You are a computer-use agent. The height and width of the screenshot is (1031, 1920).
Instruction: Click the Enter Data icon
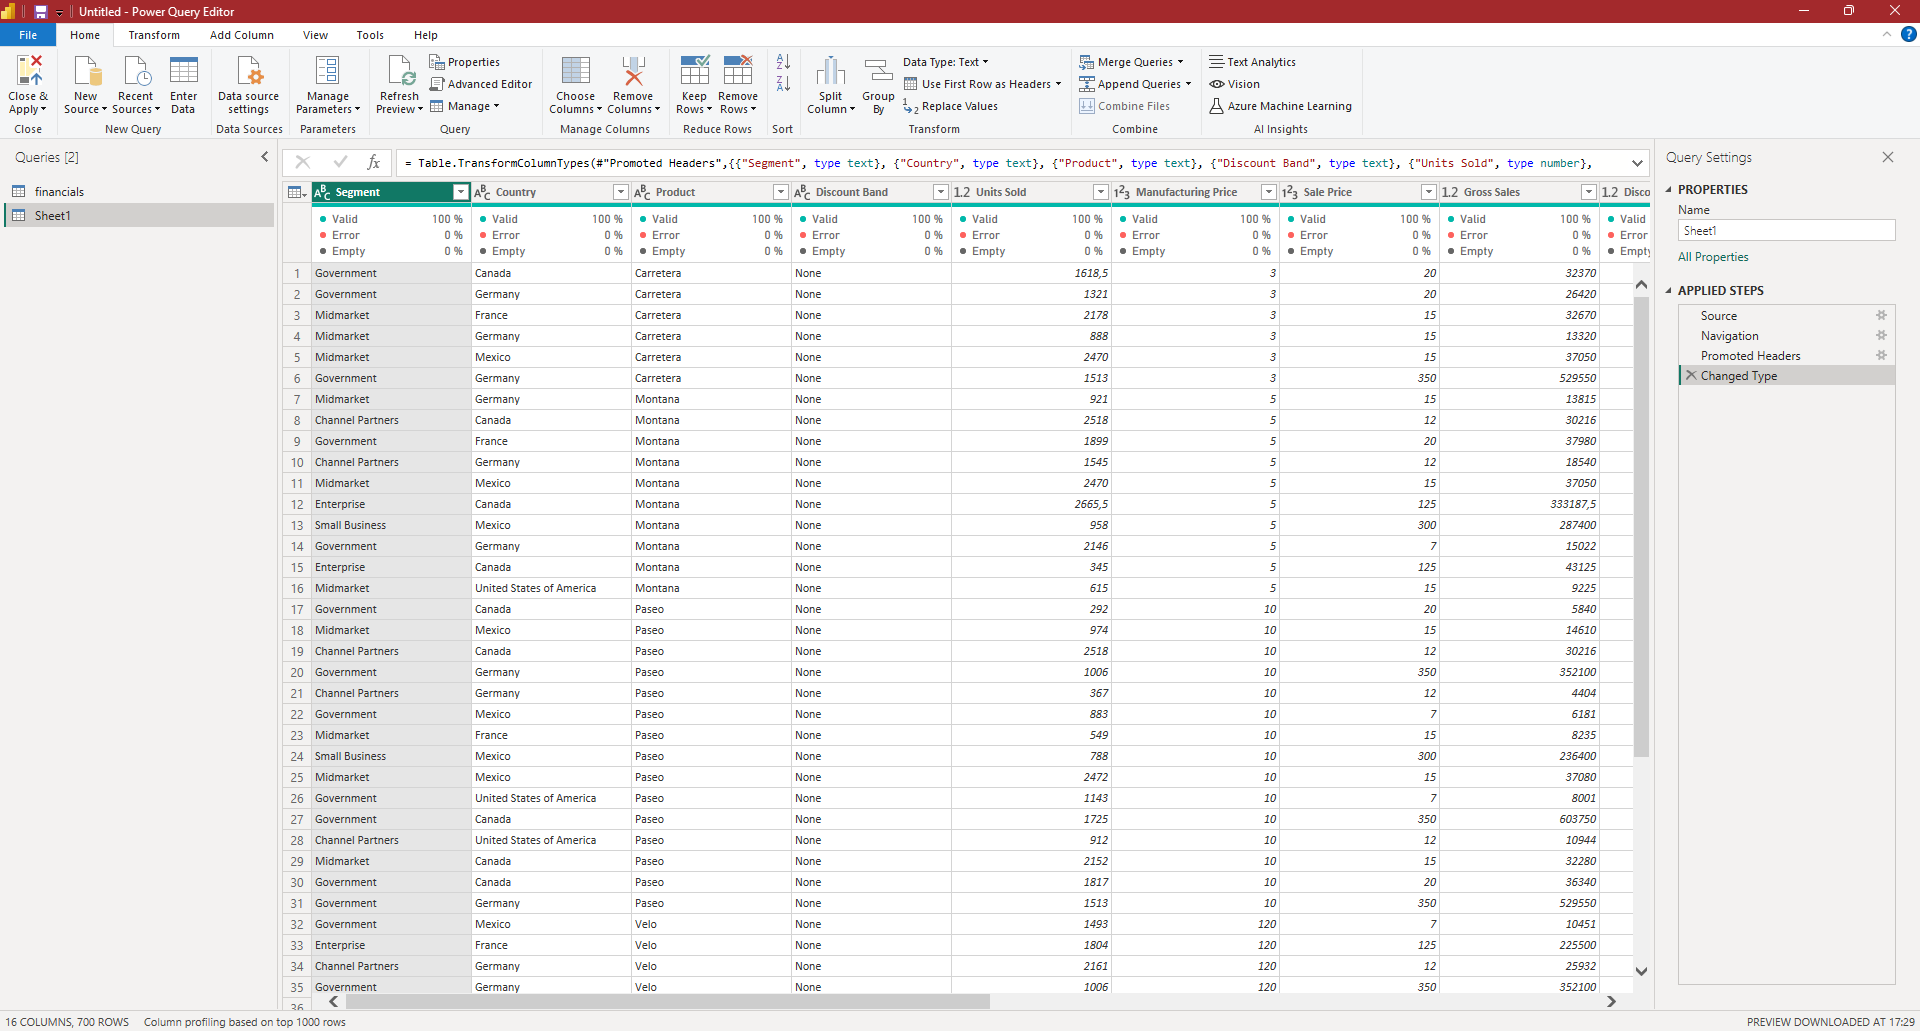coord(184,84)
